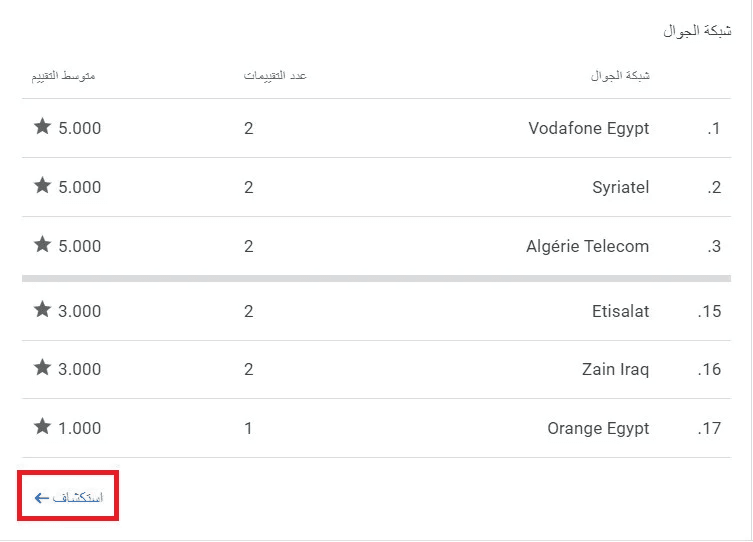Click the متوسط التقييم column header
This screenshot has height=542, width=753.
tap(59, 76)
